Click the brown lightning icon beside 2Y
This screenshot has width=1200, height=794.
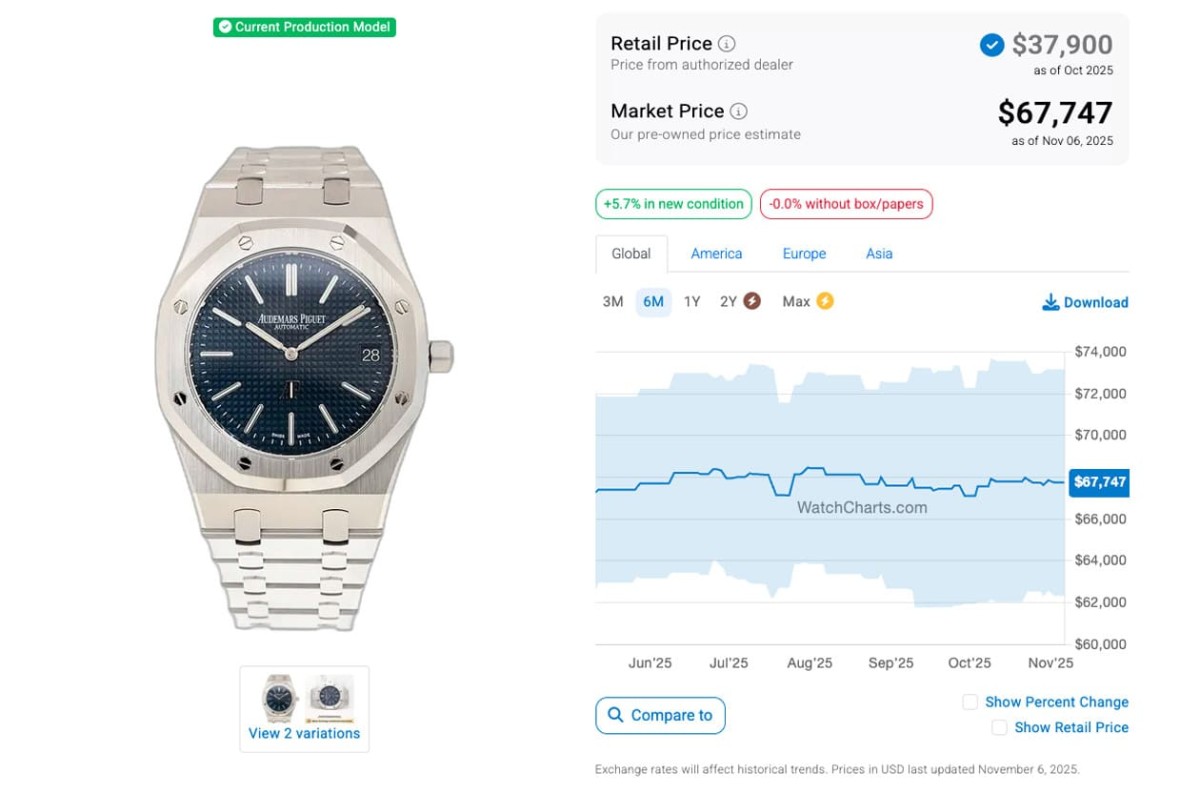point(752,301)
